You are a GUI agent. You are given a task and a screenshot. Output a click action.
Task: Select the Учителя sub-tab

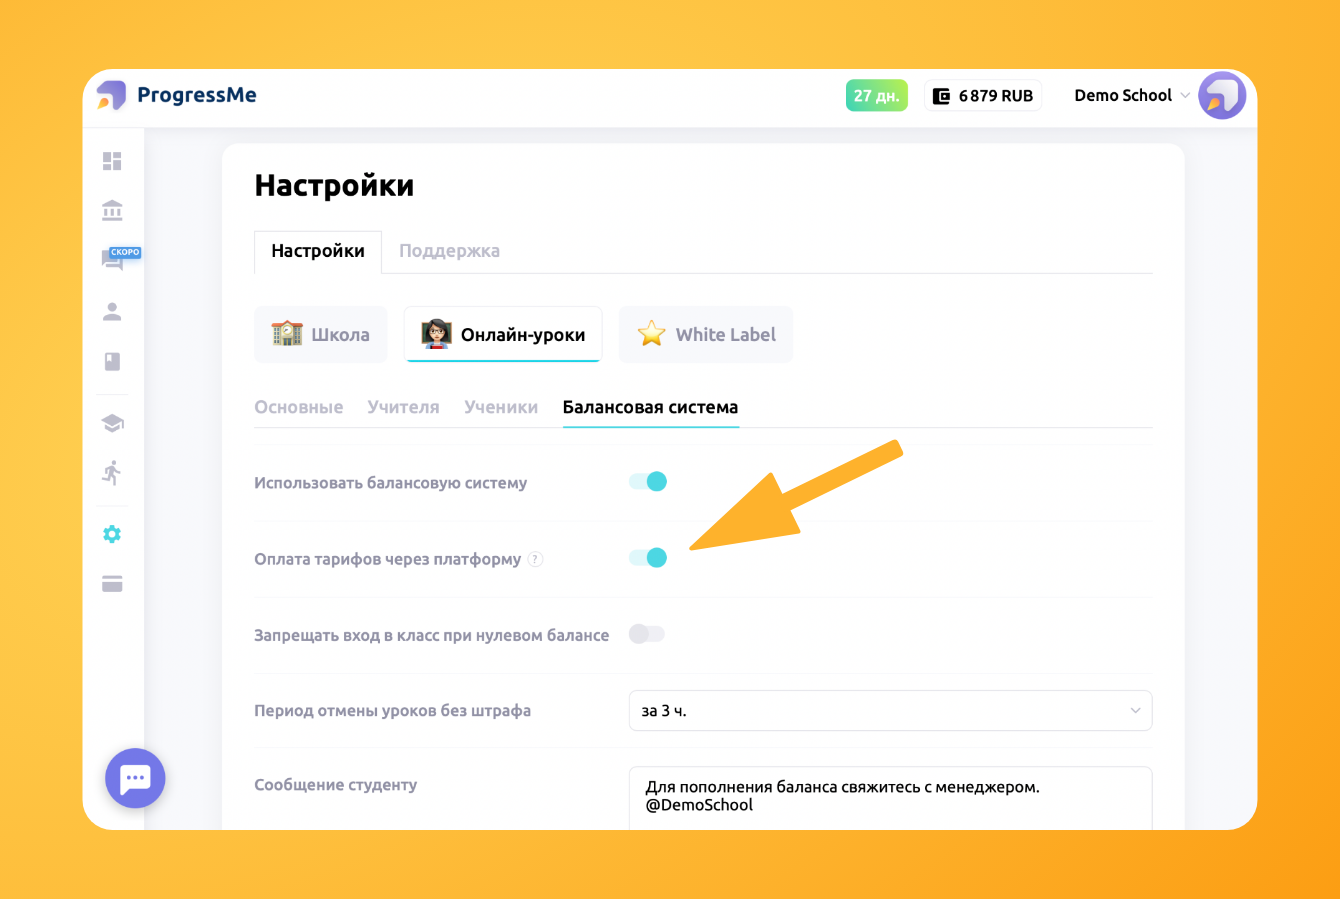click(x=403, y=407)
